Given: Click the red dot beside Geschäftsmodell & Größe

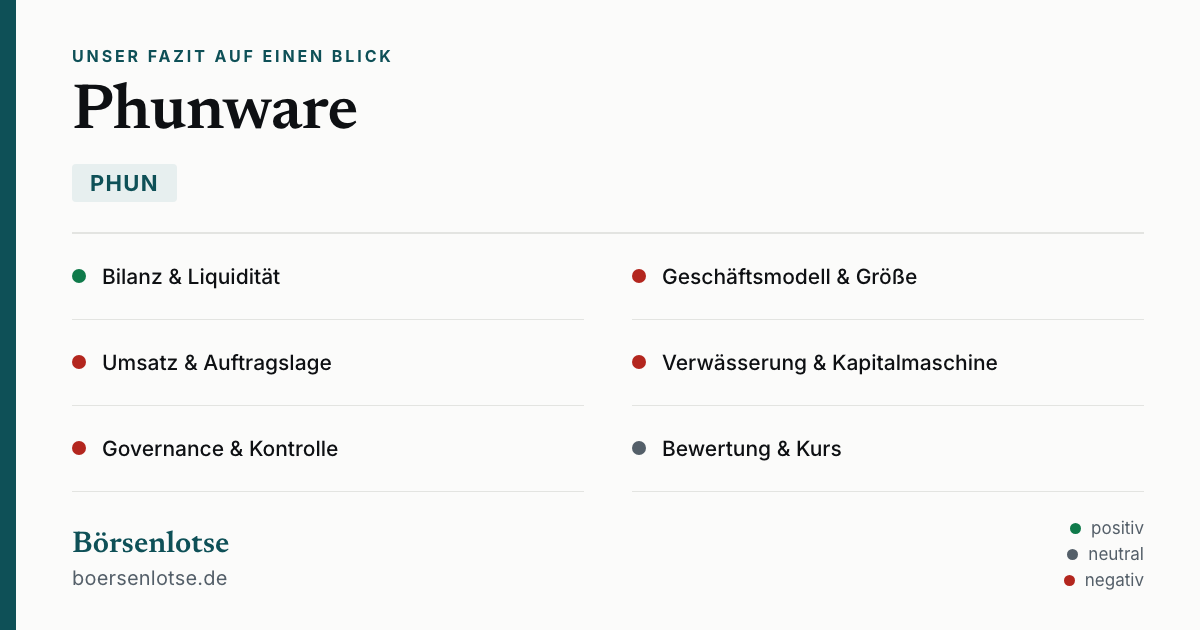Looking at the screenshot, I should click(639, 276).
